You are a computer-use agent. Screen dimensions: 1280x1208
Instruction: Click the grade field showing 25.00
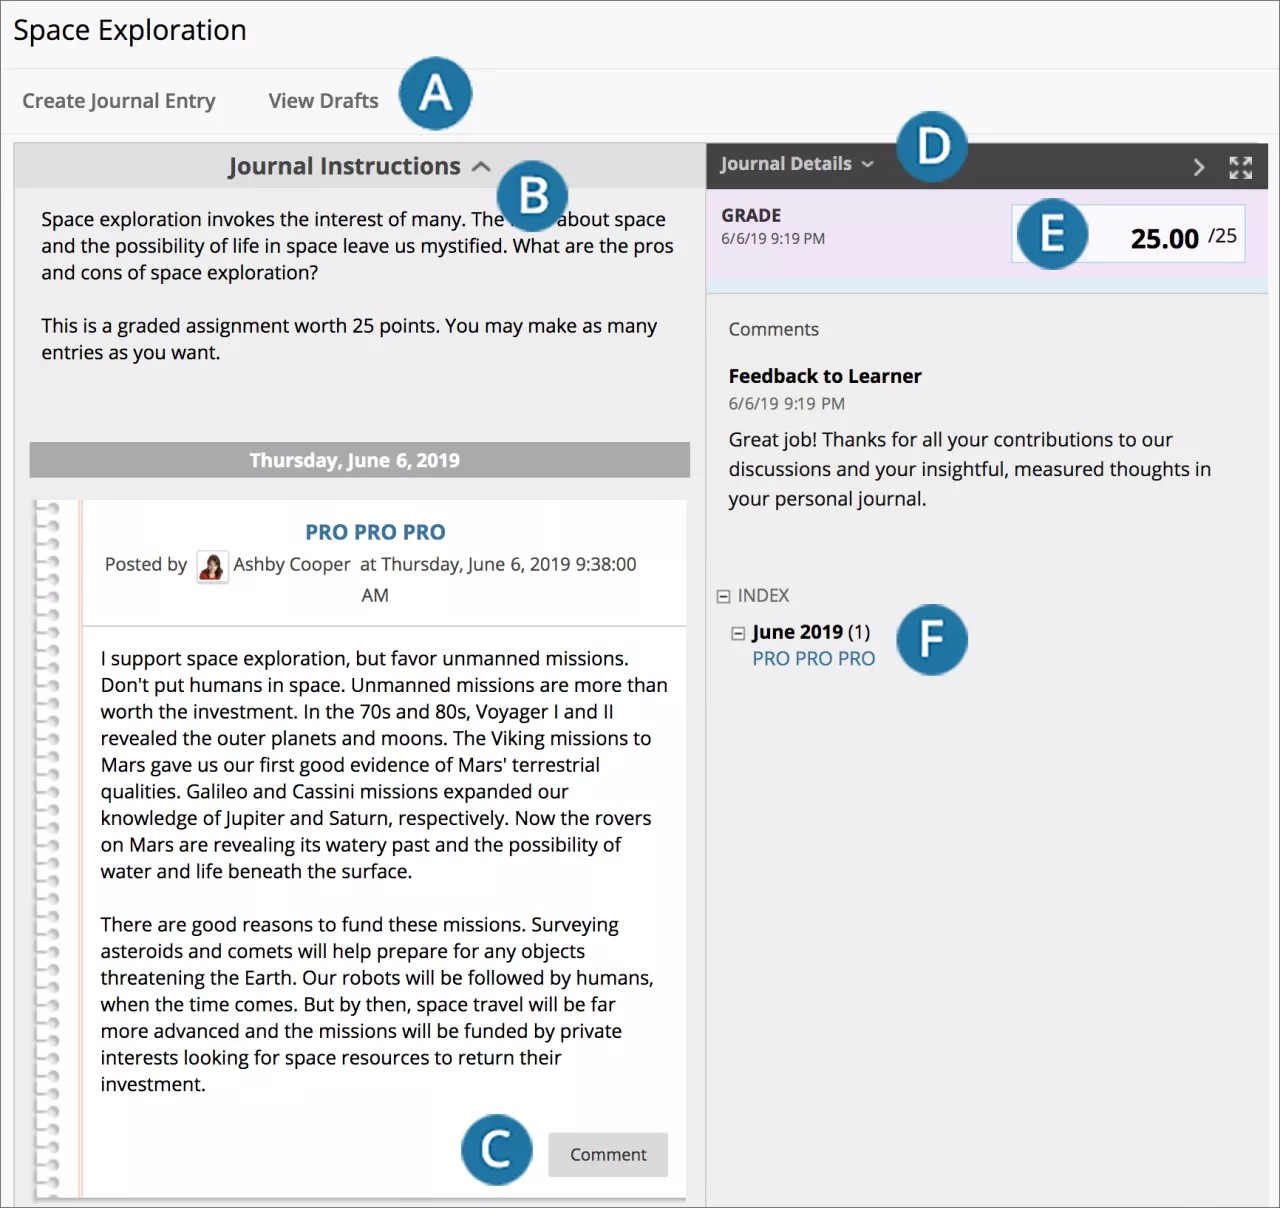1165,238
